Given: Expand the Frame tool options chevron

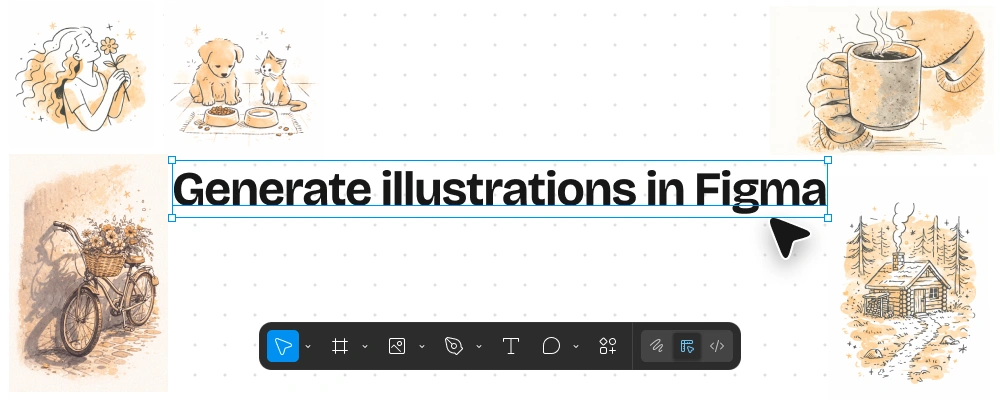Looking at the screenshot, I should [x=365, y=347].
